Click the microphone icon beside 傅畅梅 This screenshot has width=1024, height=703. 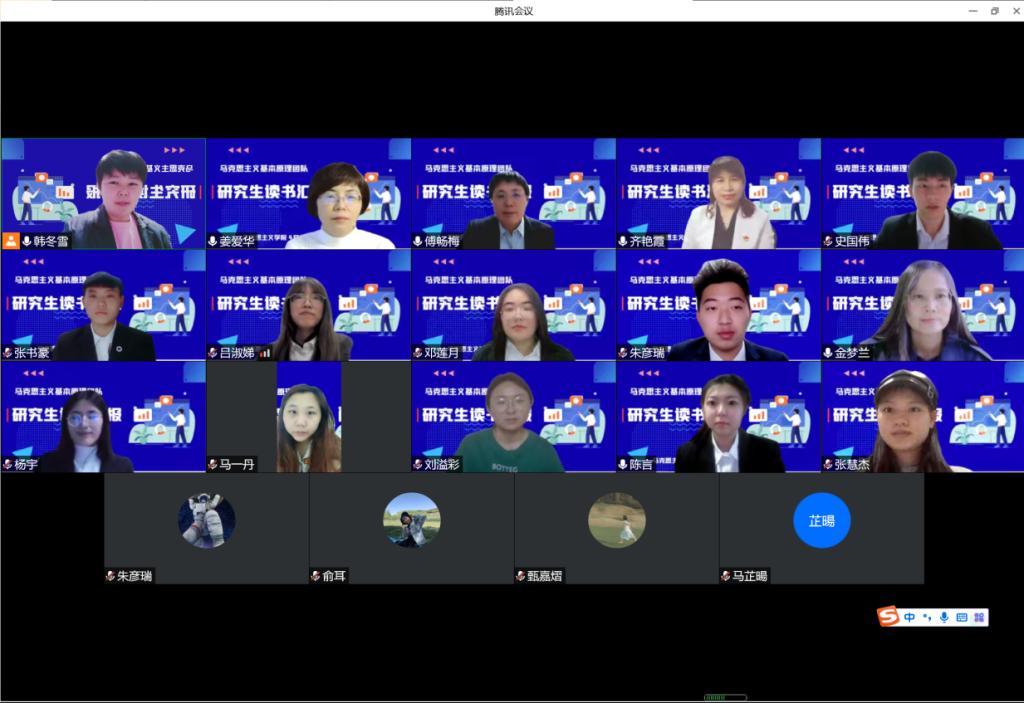coord(418,241)
